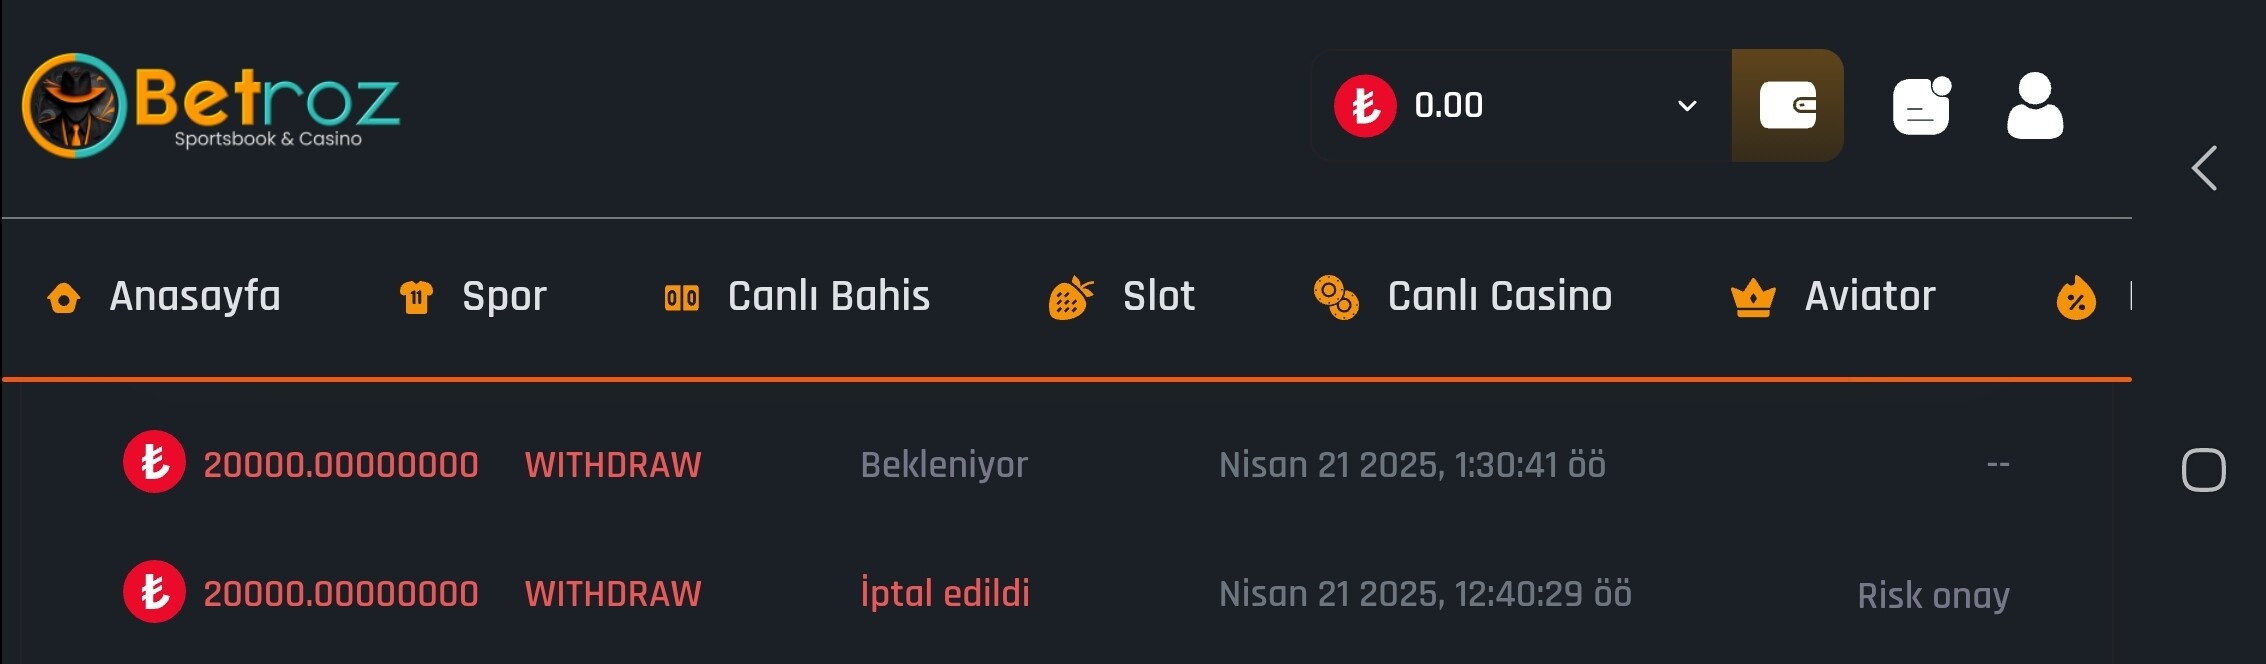
Task: Click the jersey icon beside Spor
Action: [x=416, y=297]
